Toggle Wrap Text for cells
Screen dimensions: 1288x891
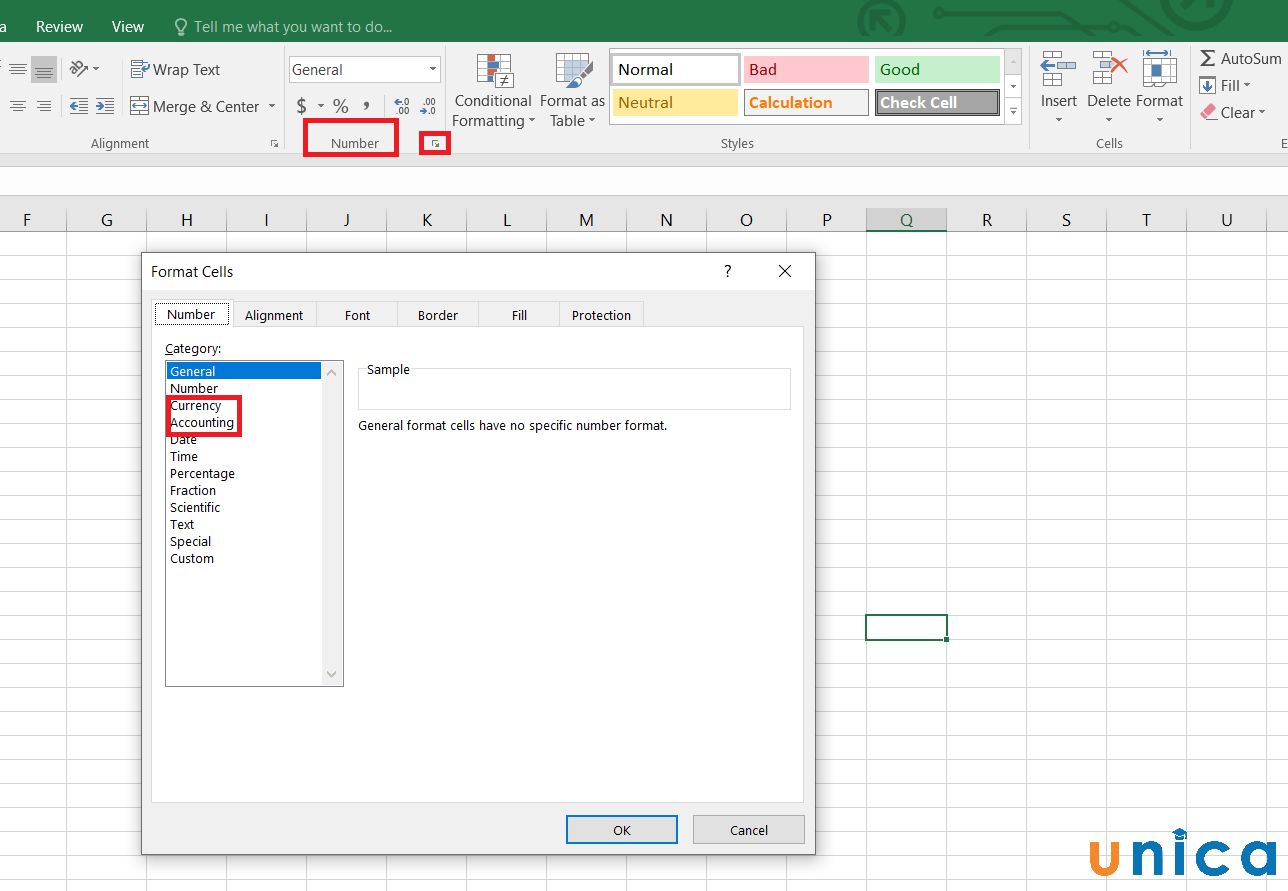[x=175, y=70]
